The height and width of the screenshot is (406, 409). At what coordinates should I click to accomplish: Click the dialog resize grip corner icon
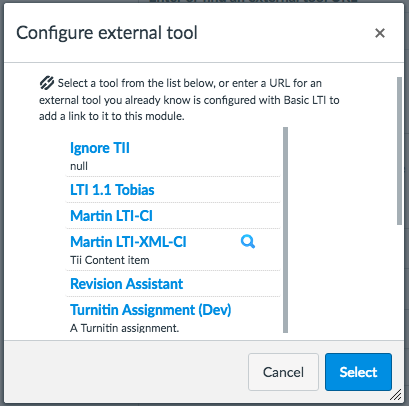[396, 395]
